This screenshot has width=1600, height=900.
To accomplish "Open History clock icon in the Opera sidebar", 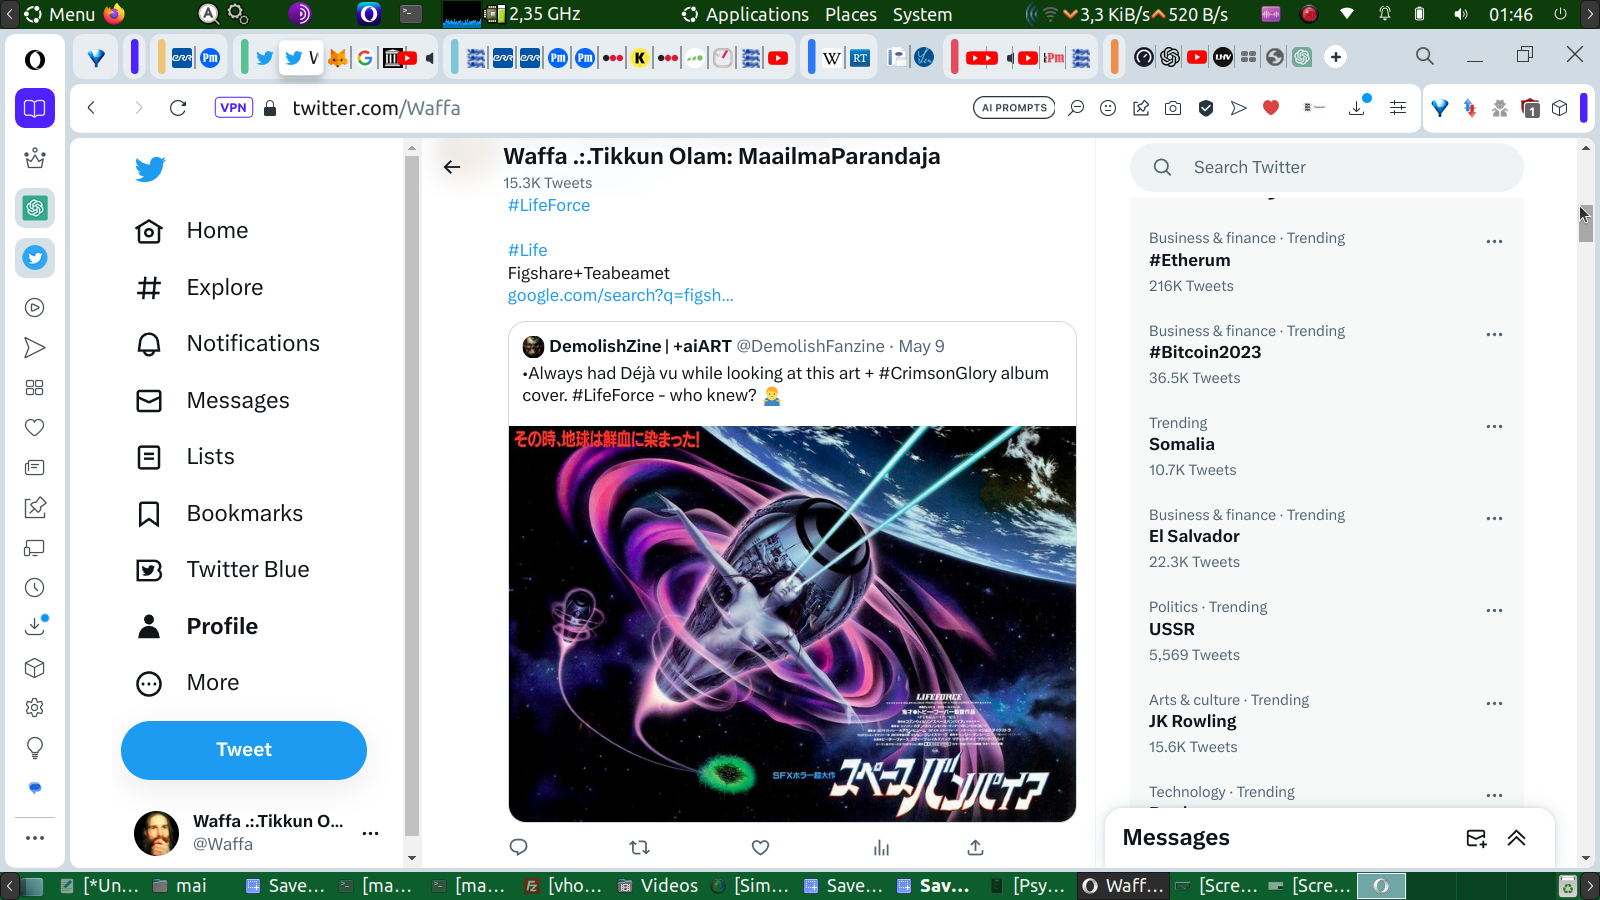I will pos(35,588).
